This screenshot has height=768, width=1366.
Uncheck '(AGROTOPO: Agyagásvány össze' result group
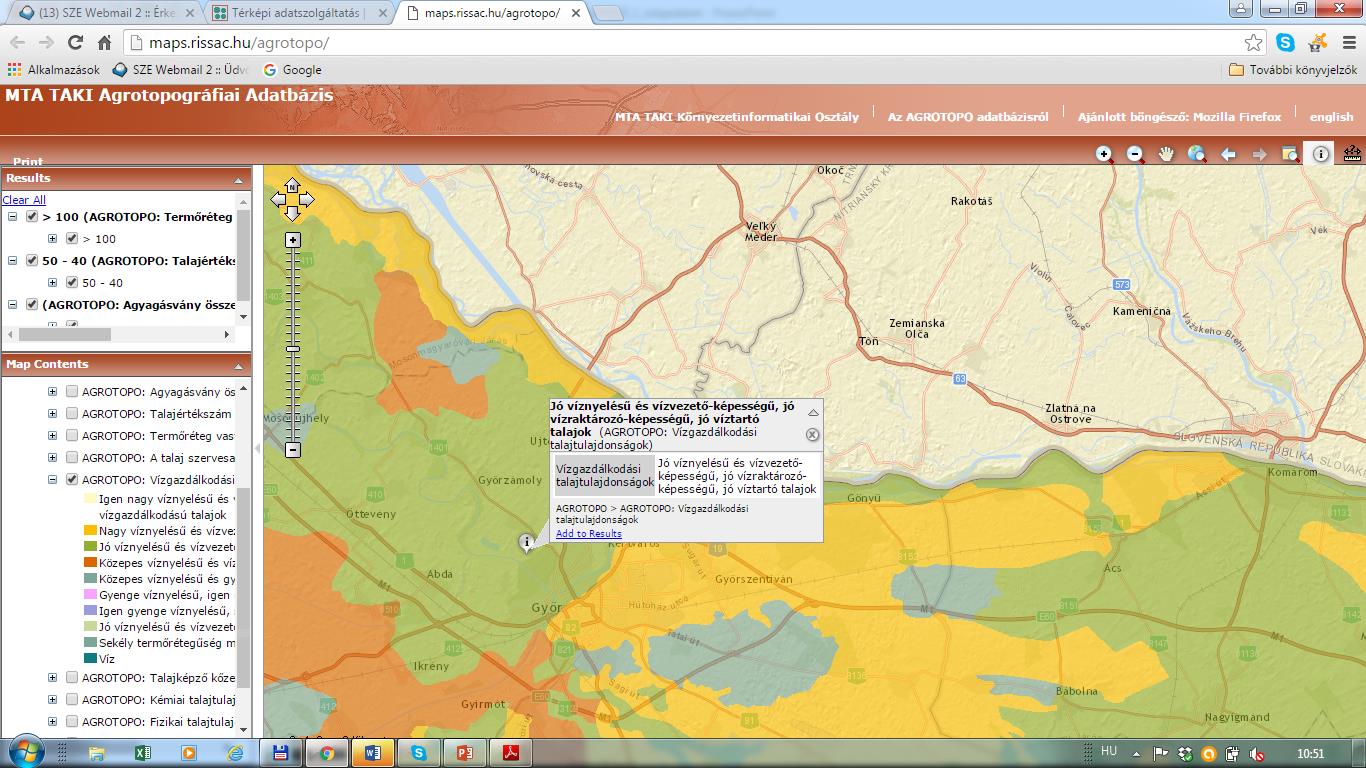32,305
